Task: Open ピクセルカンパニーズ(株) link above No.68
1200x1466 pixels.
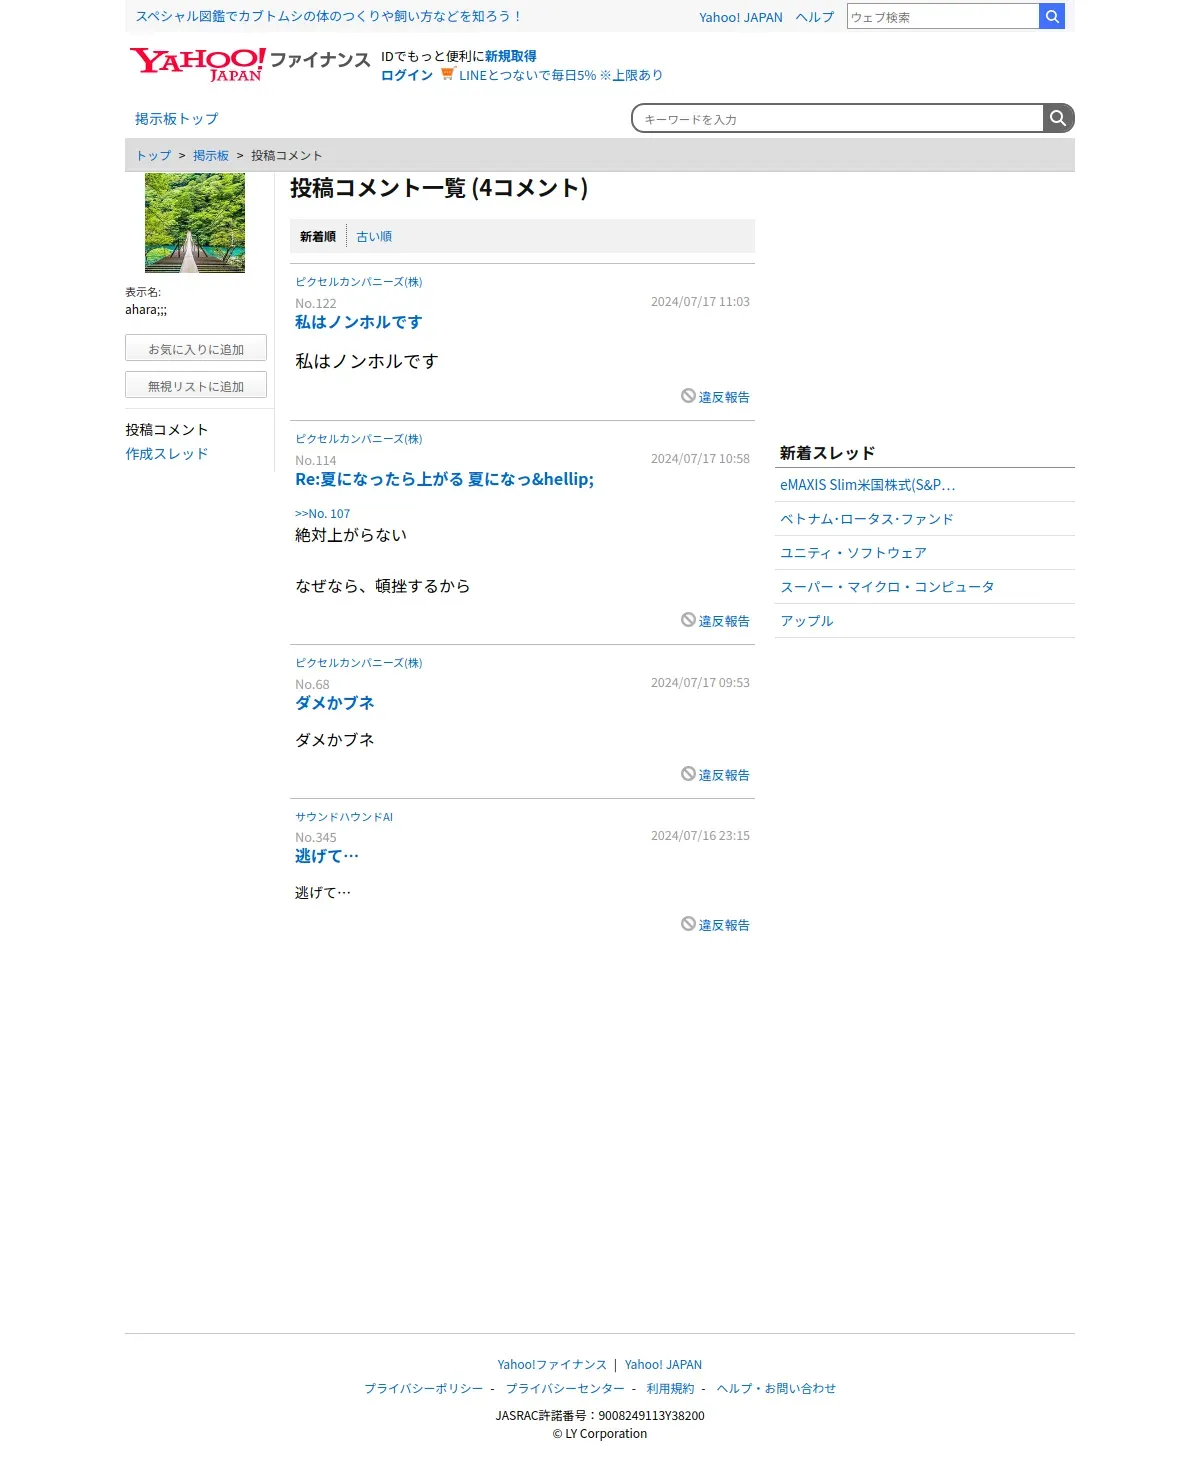Action: coord(359,663)
